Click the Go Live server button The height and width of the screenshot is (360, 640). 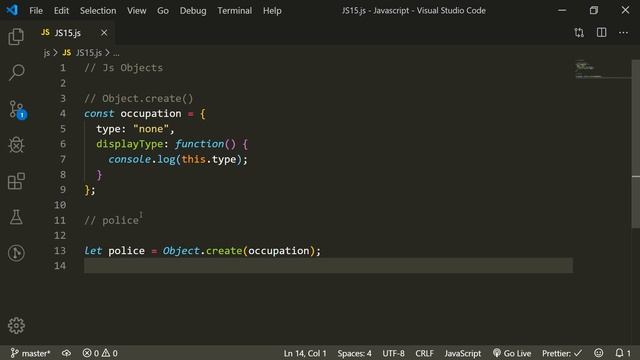[x=512, y=353]
